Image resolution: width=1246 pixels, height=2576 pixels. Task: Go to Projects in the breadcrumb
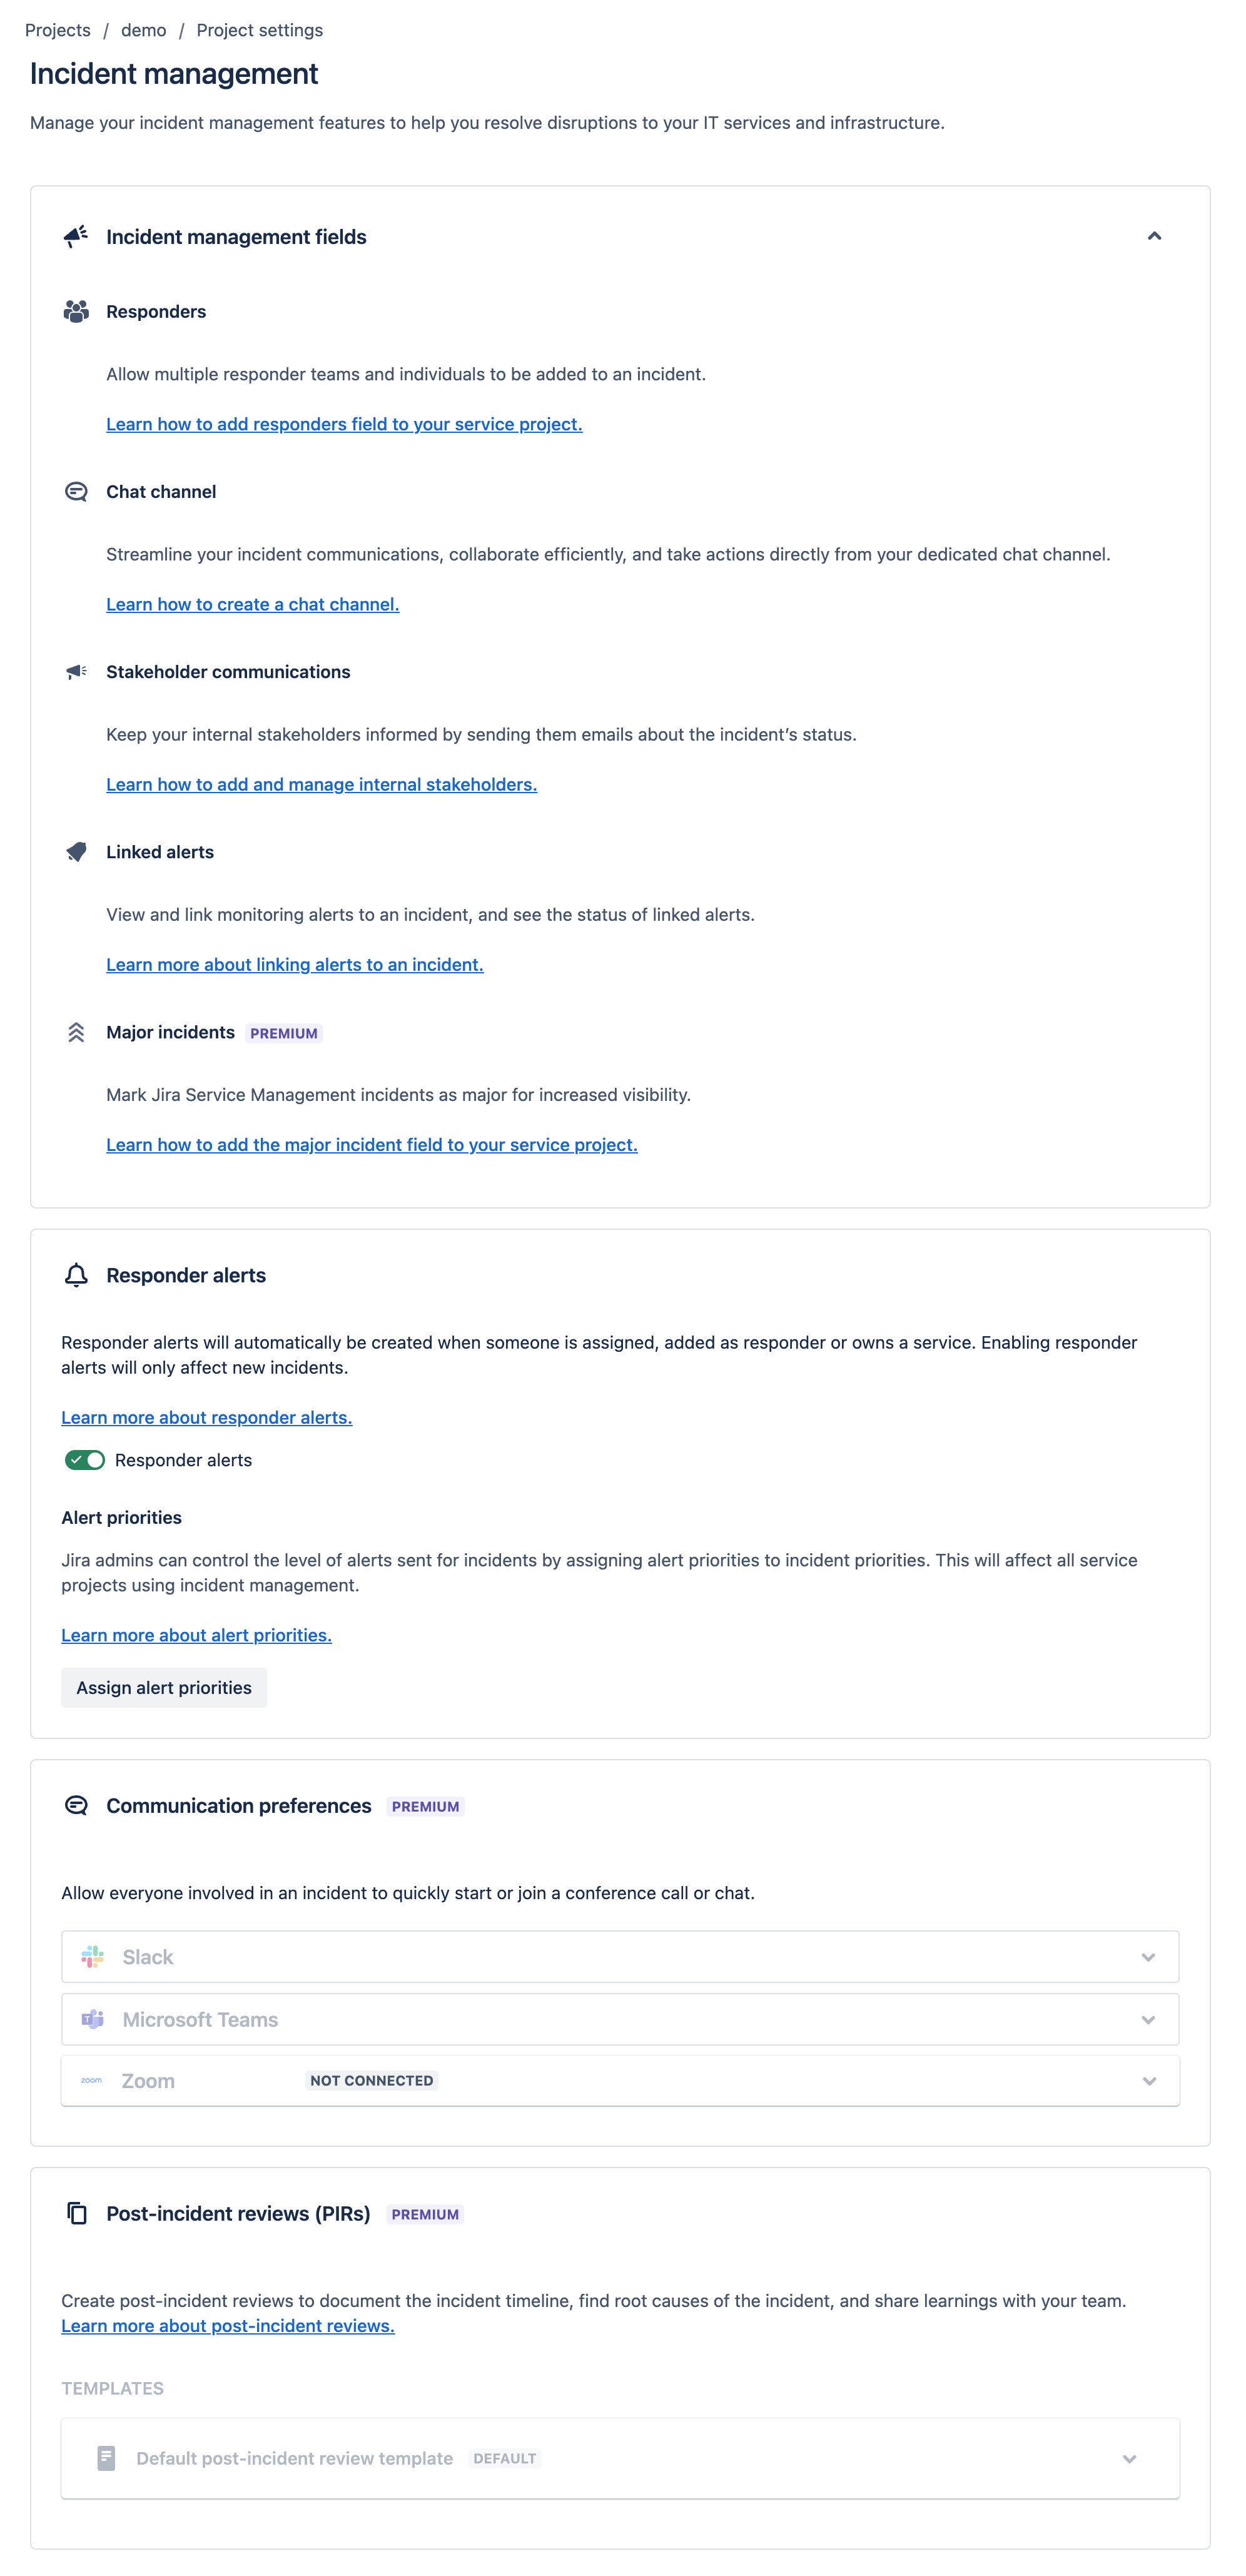[x=58, y=30]
